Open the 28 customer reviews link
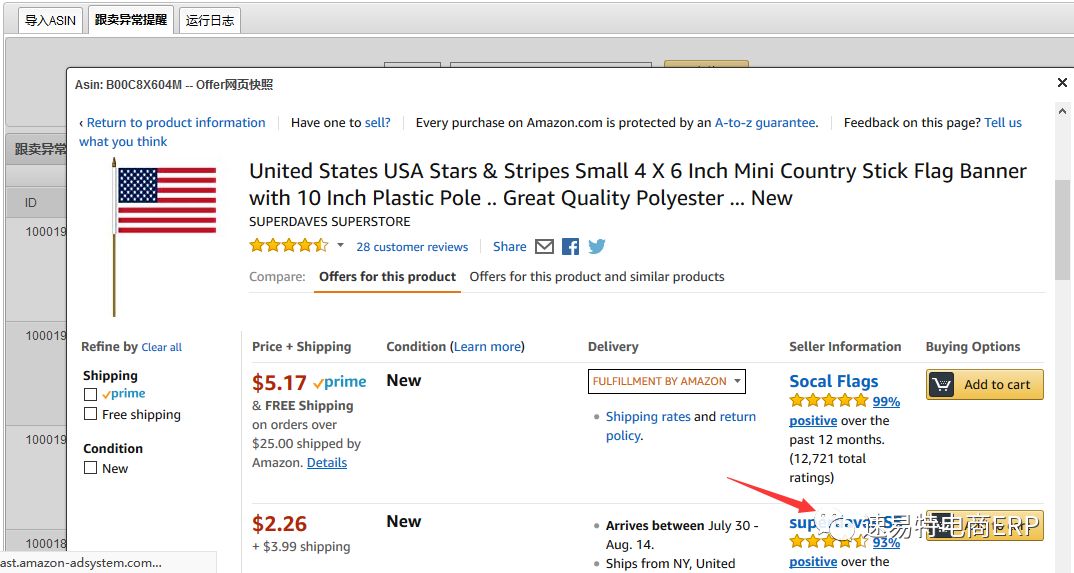Screen dimensions: 1074x573 [412, 247]
